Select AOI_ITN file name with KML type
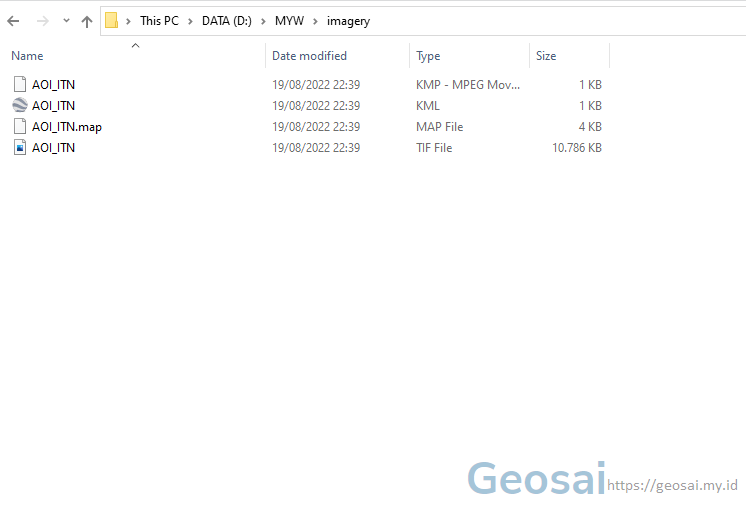The height and width of the screenshot is (505, 746). coord(53,105)
